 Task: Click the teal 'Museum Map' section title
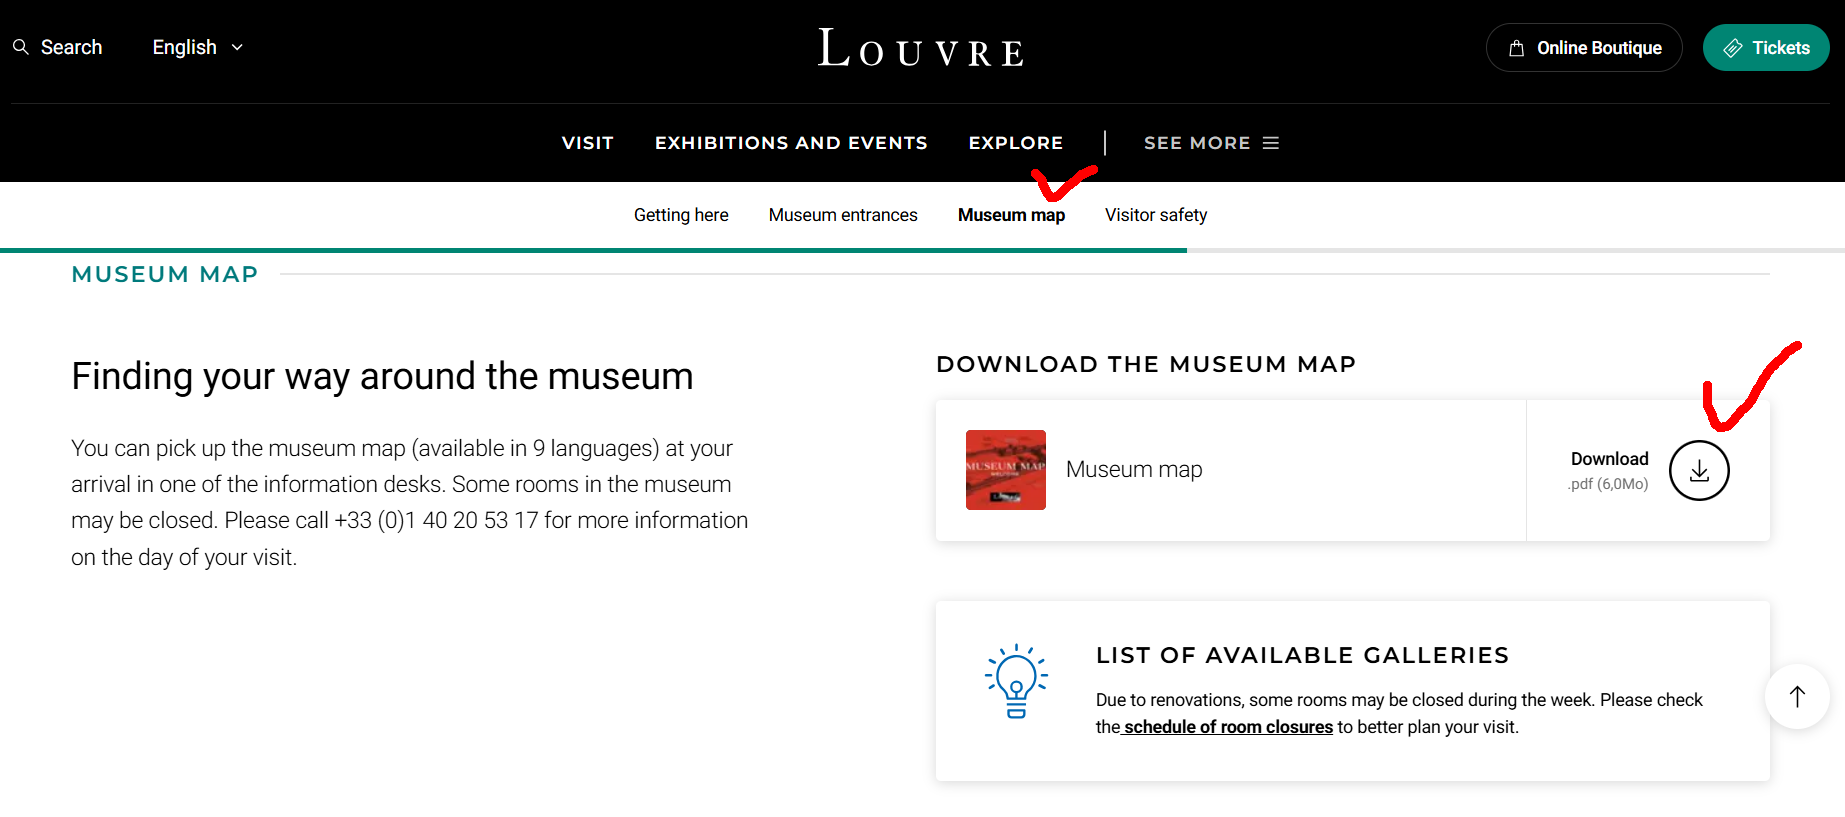click(165, 274)
